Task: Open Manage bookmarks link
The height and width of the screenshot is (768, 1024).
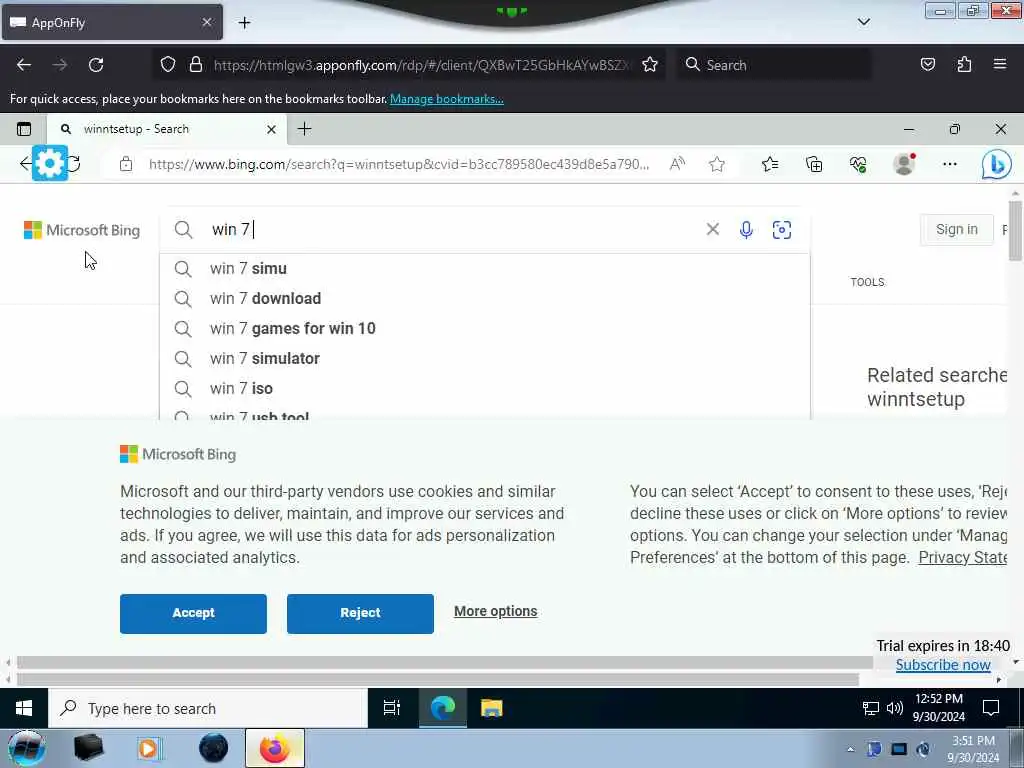Action: coord(447,99)
